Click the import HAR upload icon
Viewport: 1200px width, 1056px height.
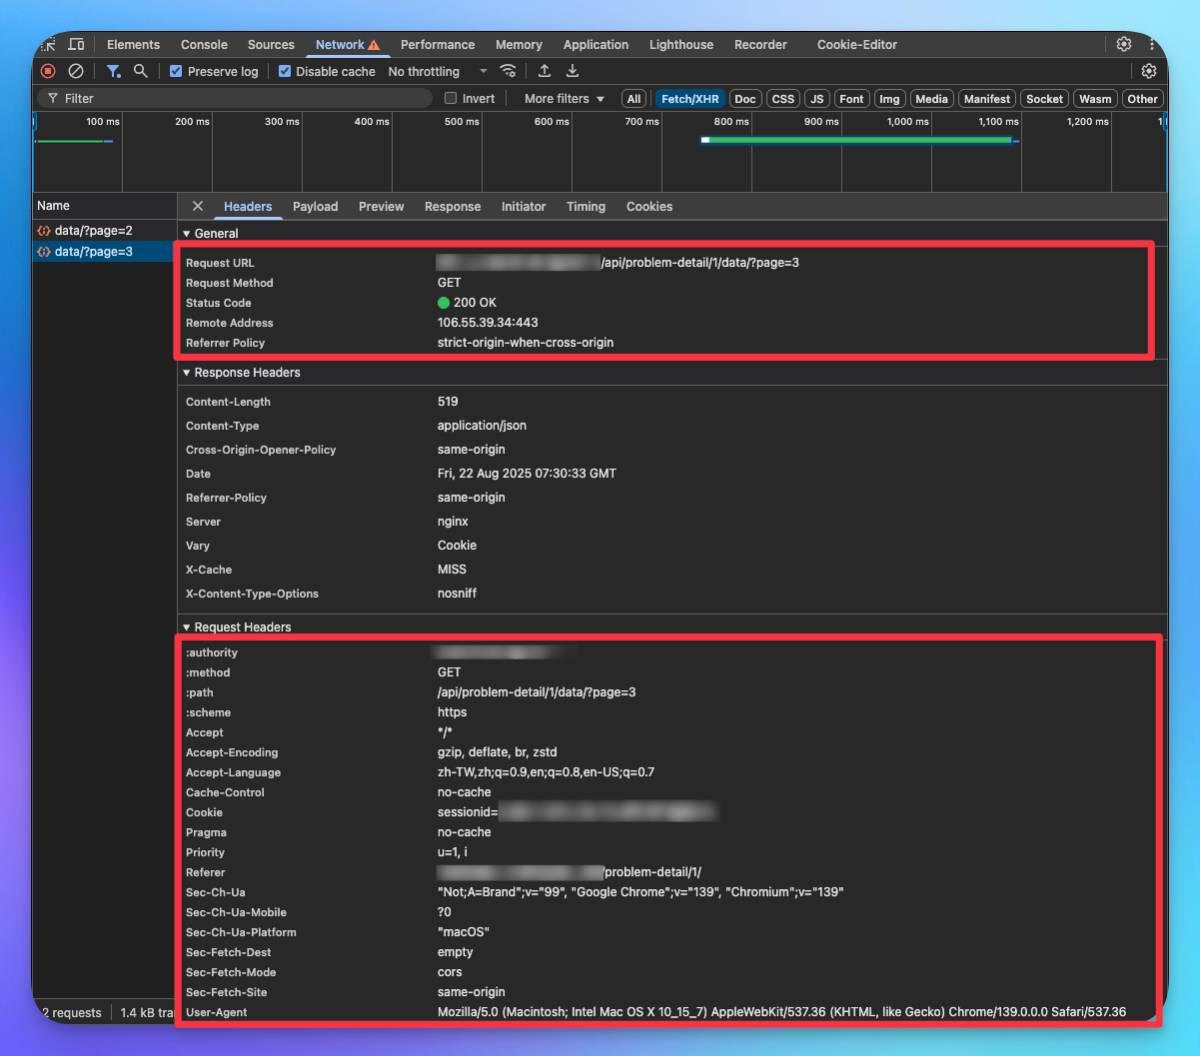(544, 71)
